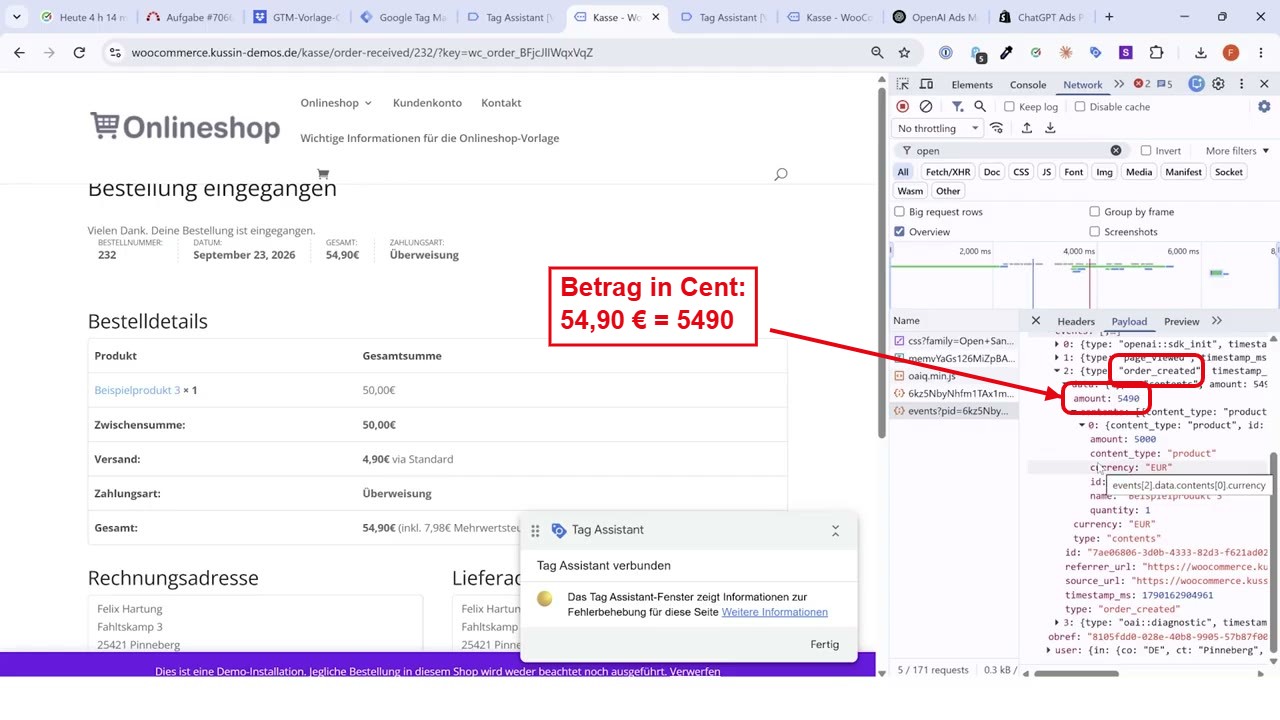Open the shopping cart icon in shop menu
1280x720 pixels.
322,173
